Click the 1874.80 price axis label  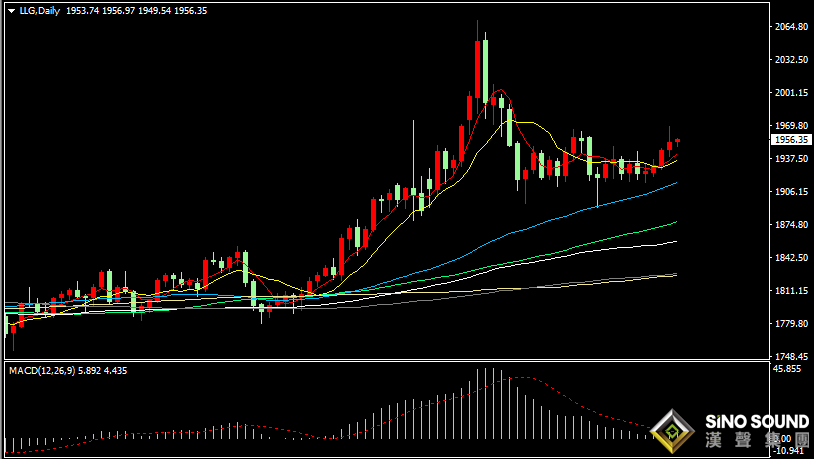pyautogui.click(x=792, y=225)
